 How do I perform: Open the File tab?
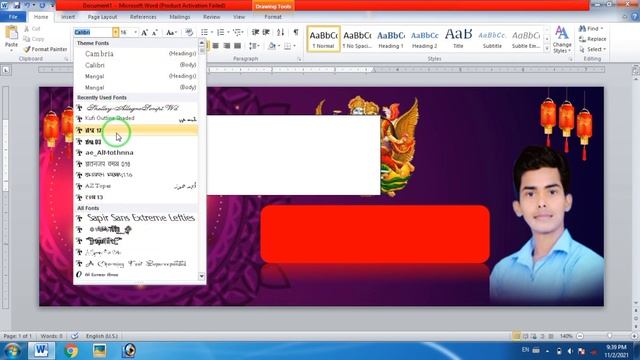13,17
